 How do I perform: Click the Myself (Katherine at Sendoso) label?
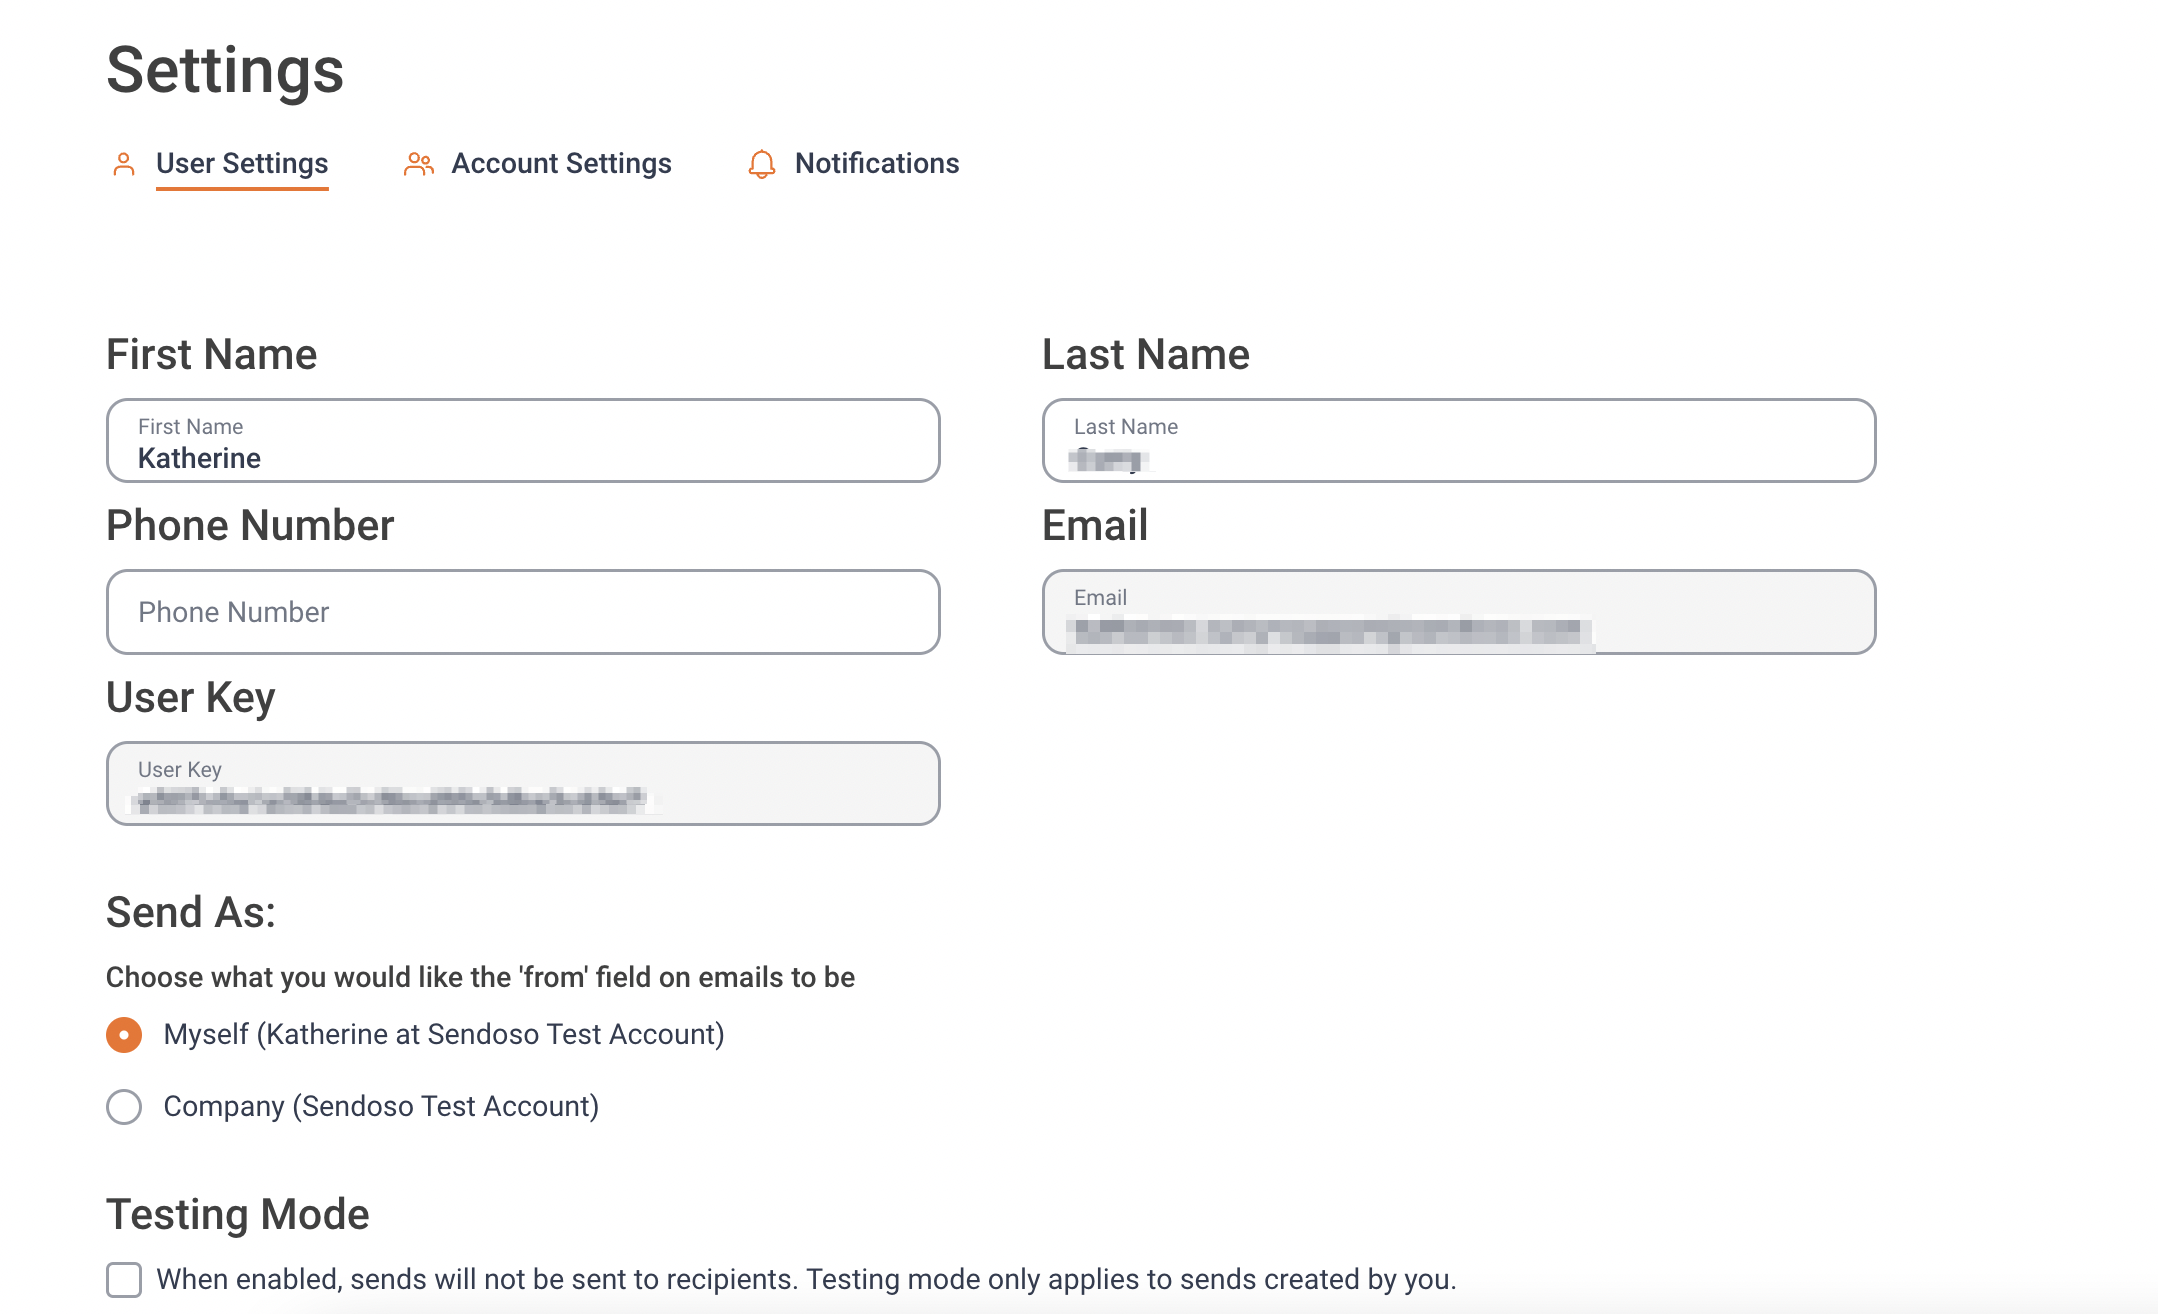coord(444,1034)
